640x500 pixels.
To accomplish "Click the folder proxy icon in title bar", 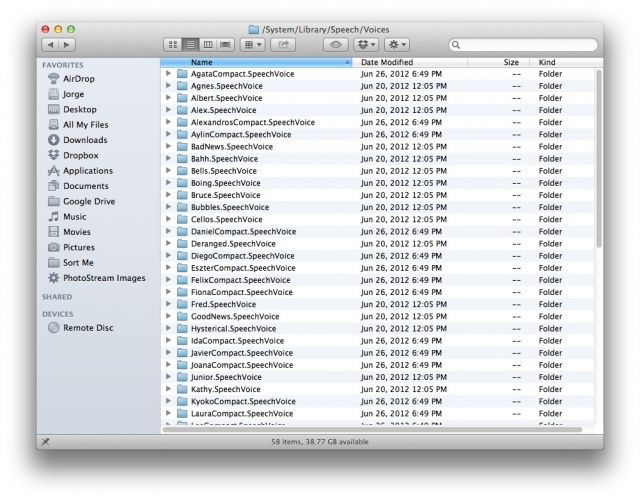I will click(x=253, y=29).
